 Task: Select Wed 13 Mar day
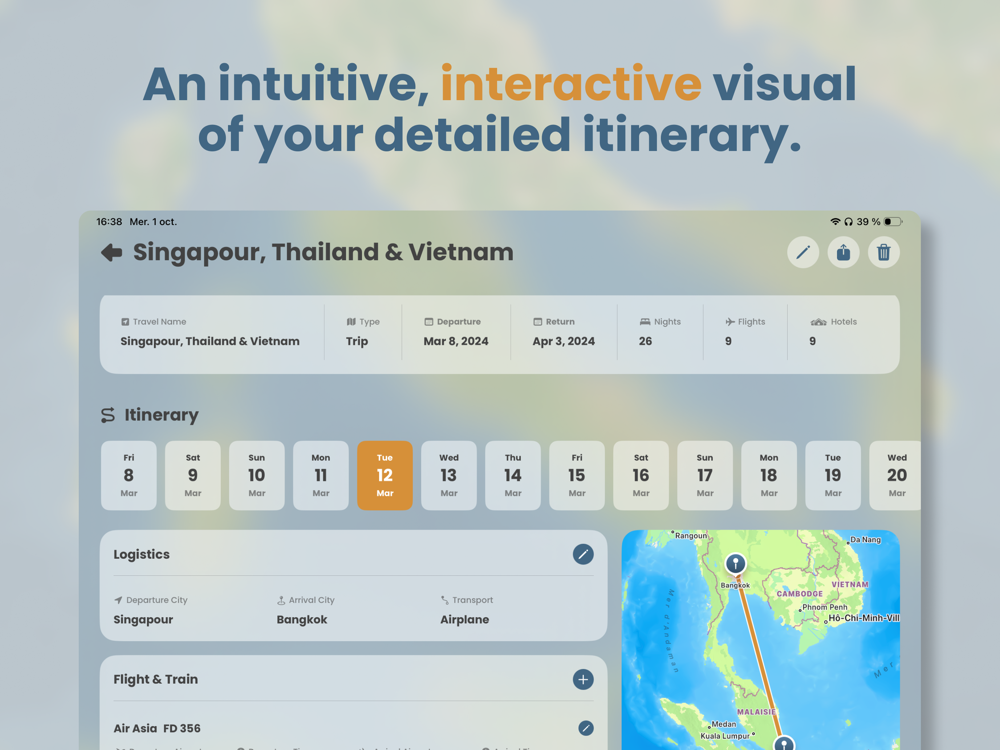pyautogui.click(x=449, y=475)
